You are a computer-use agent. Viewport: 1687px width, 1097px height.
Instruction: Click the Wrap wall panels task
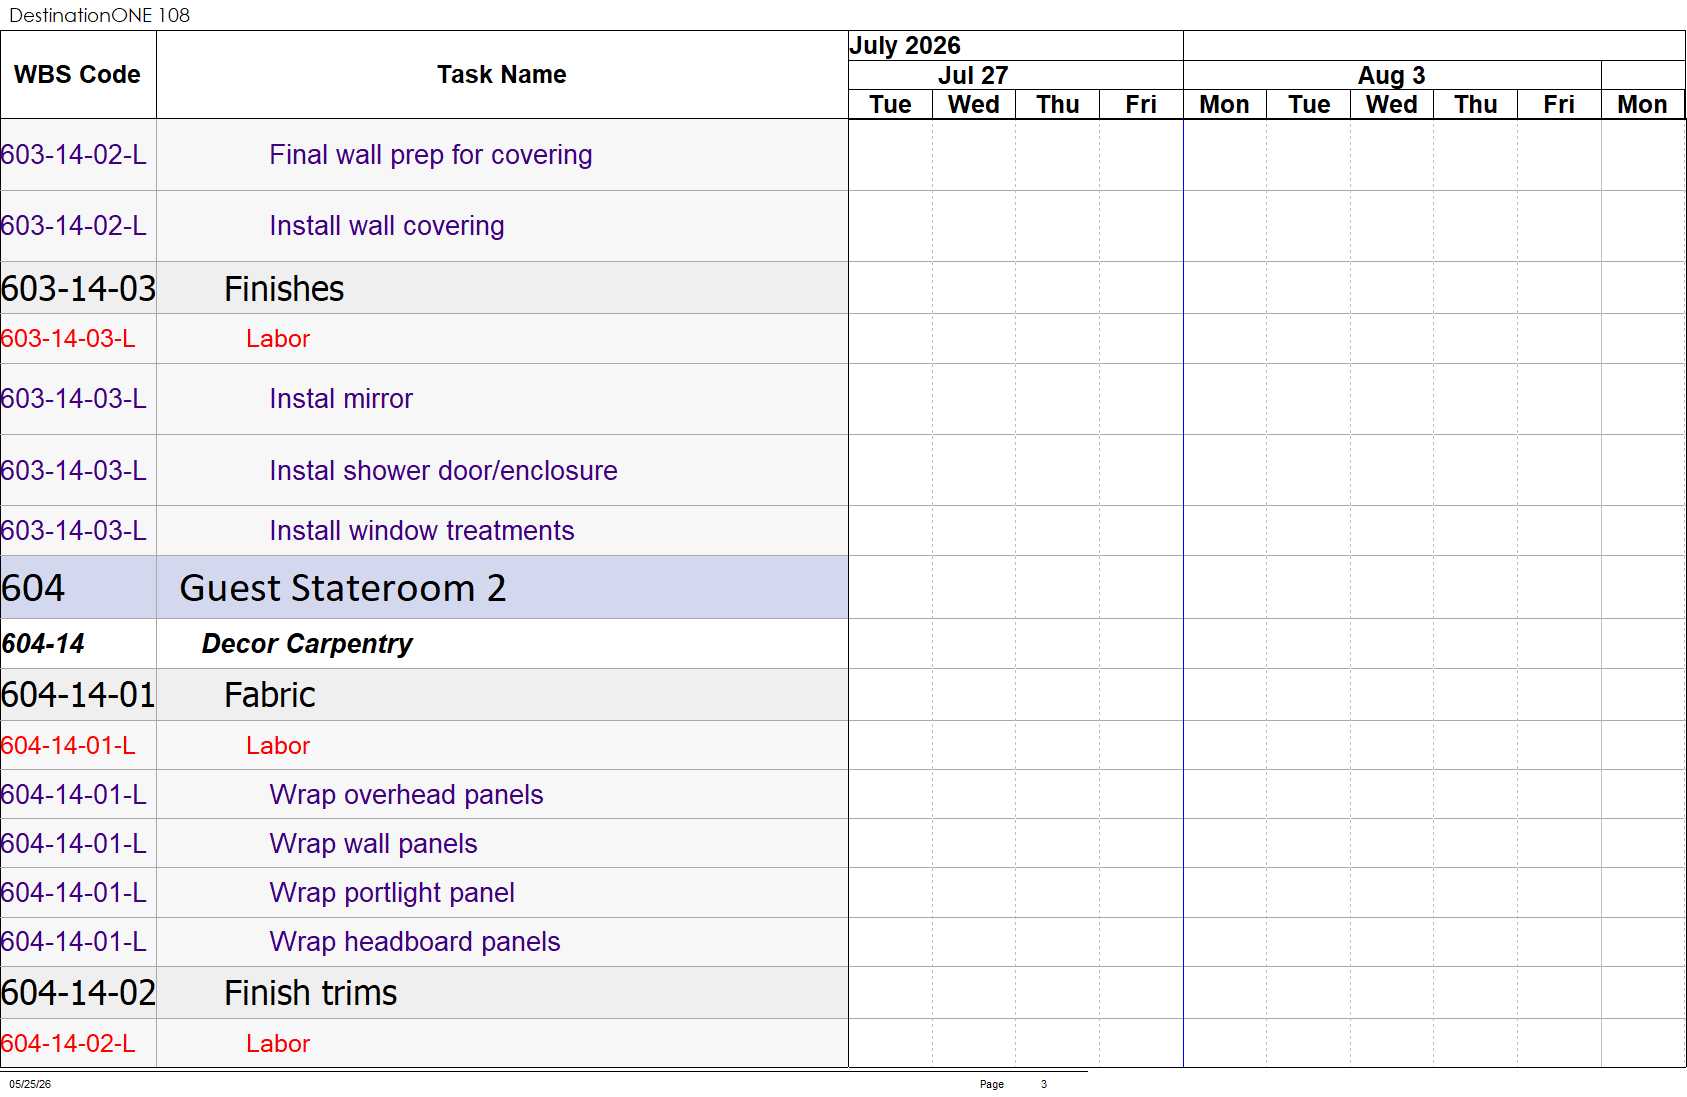click(x=373, y=844)
